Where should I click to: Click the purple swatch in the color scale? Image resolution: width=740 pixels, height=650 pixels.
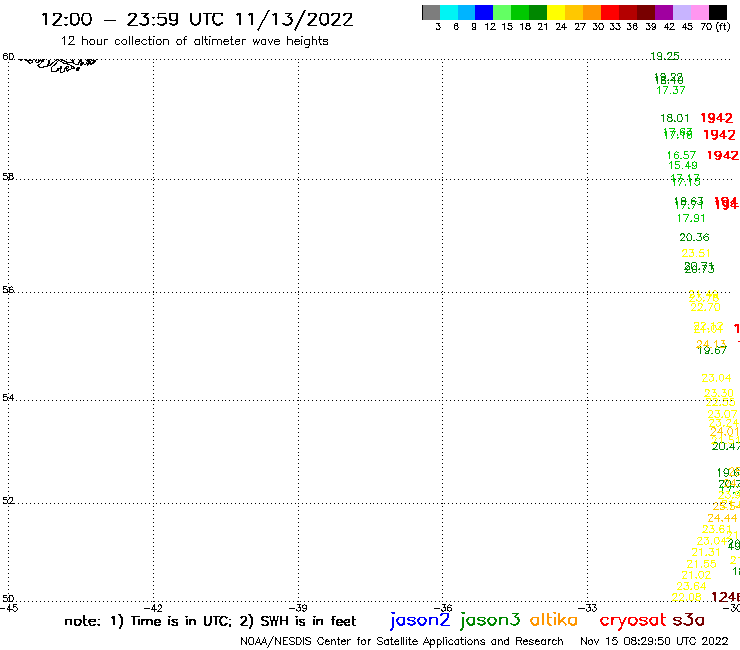664,12
